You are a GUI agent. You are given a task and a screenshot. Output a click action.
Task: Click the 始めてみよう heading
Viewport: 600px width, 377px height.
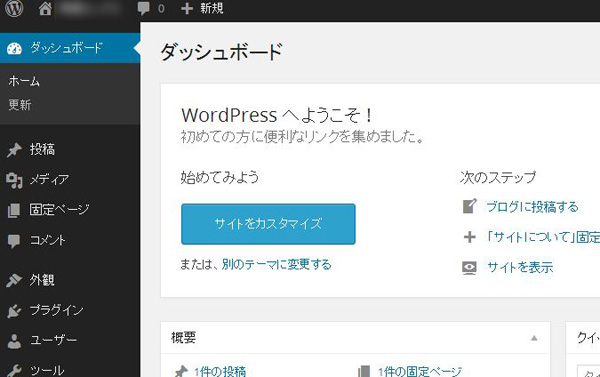tap(220, 177)
